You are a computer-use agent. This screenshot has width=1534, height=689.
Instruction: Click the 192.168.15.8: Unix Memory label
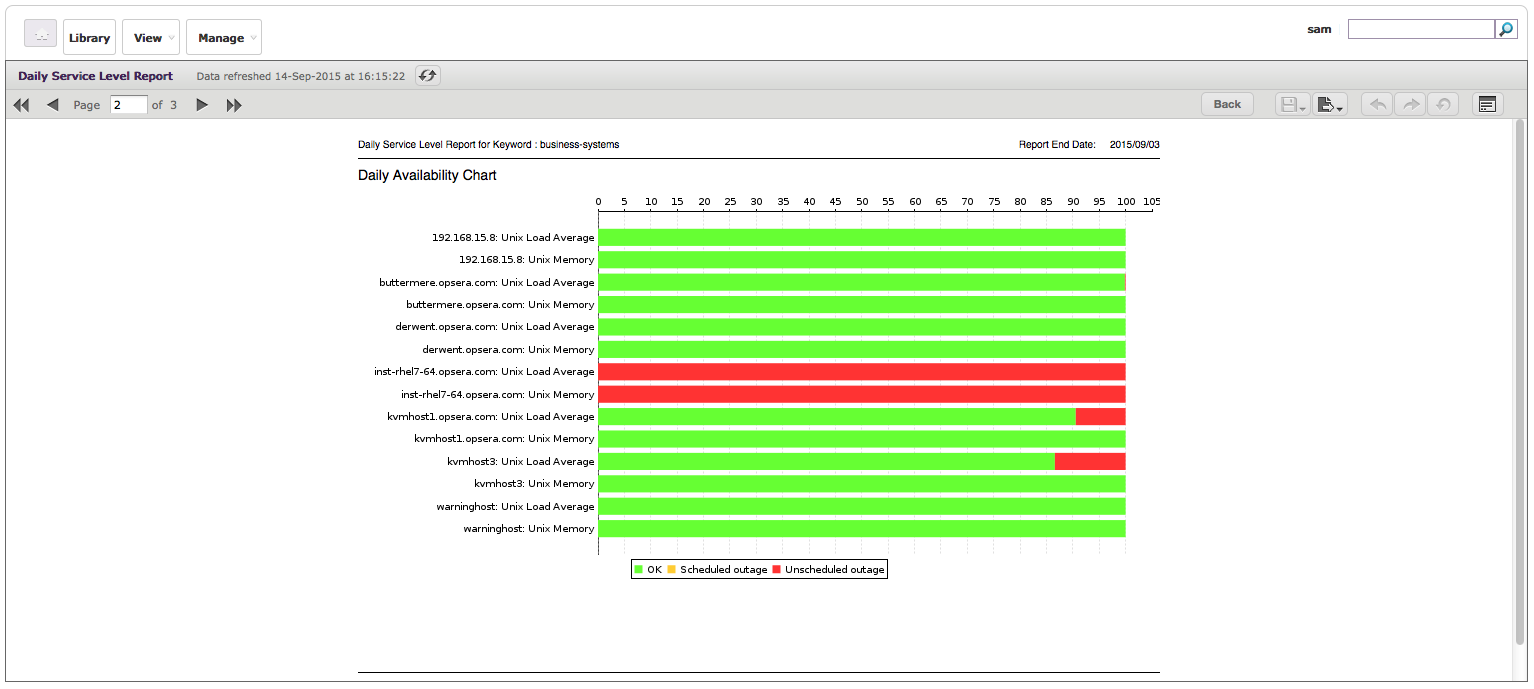click(x=526, y=260)
